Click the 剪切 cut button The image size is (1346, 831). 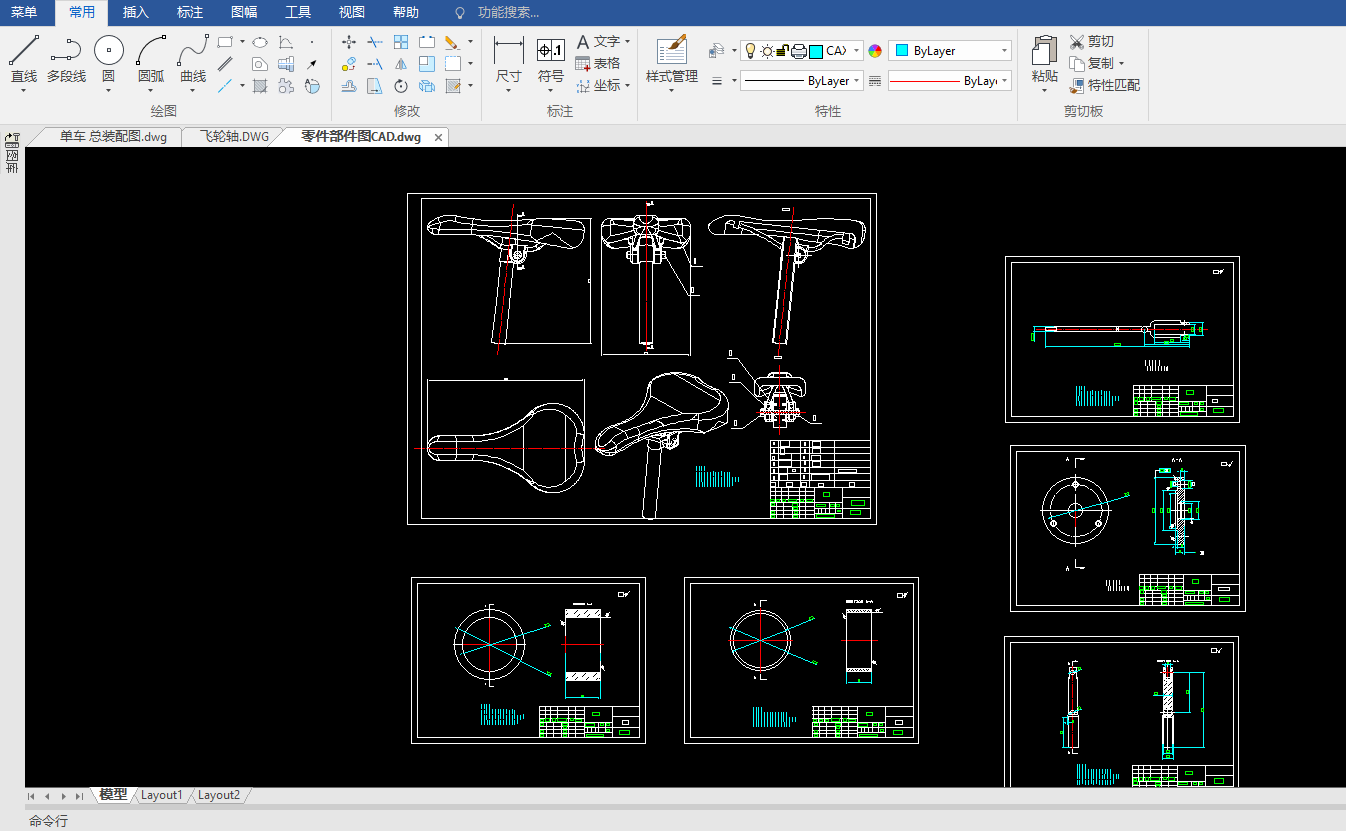1091,41
